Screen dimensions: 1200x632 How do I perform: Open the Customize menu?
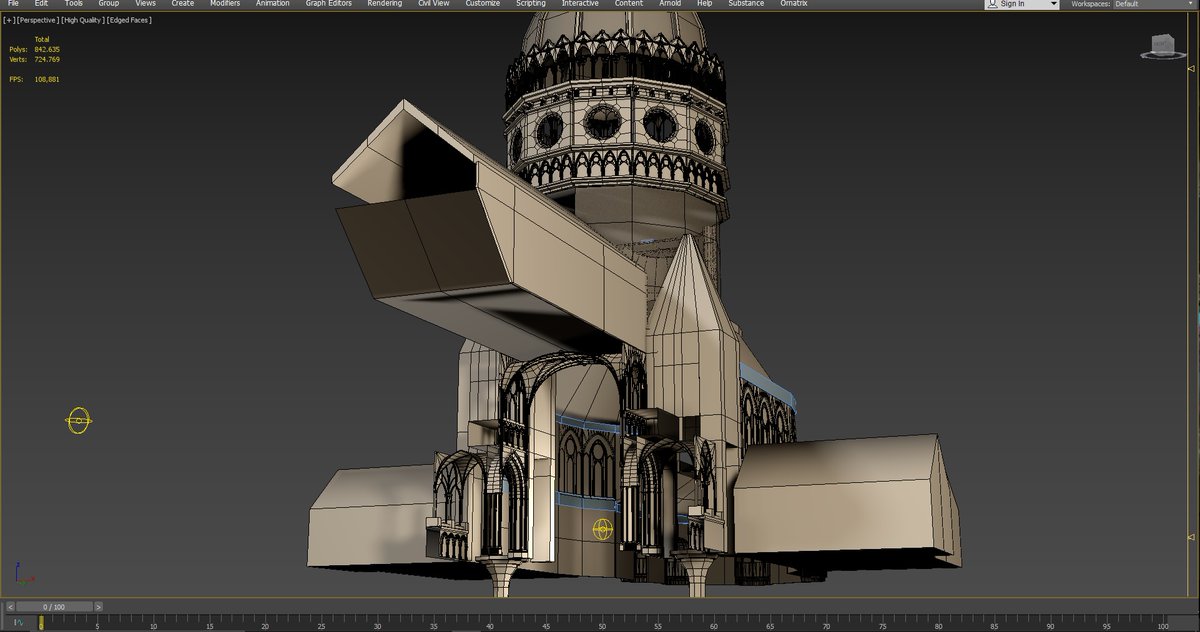point(482,3)
